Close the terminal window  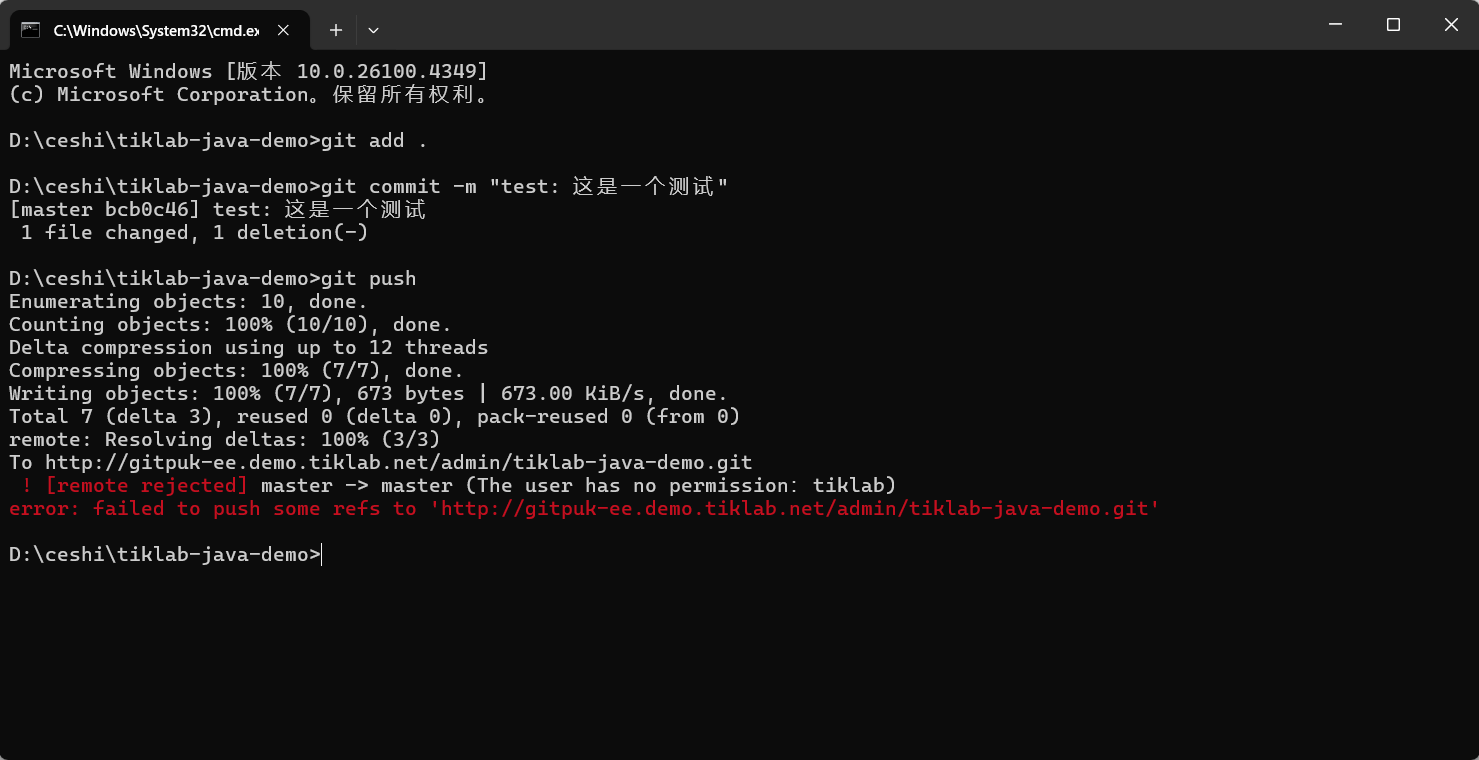pos(1451,25)
